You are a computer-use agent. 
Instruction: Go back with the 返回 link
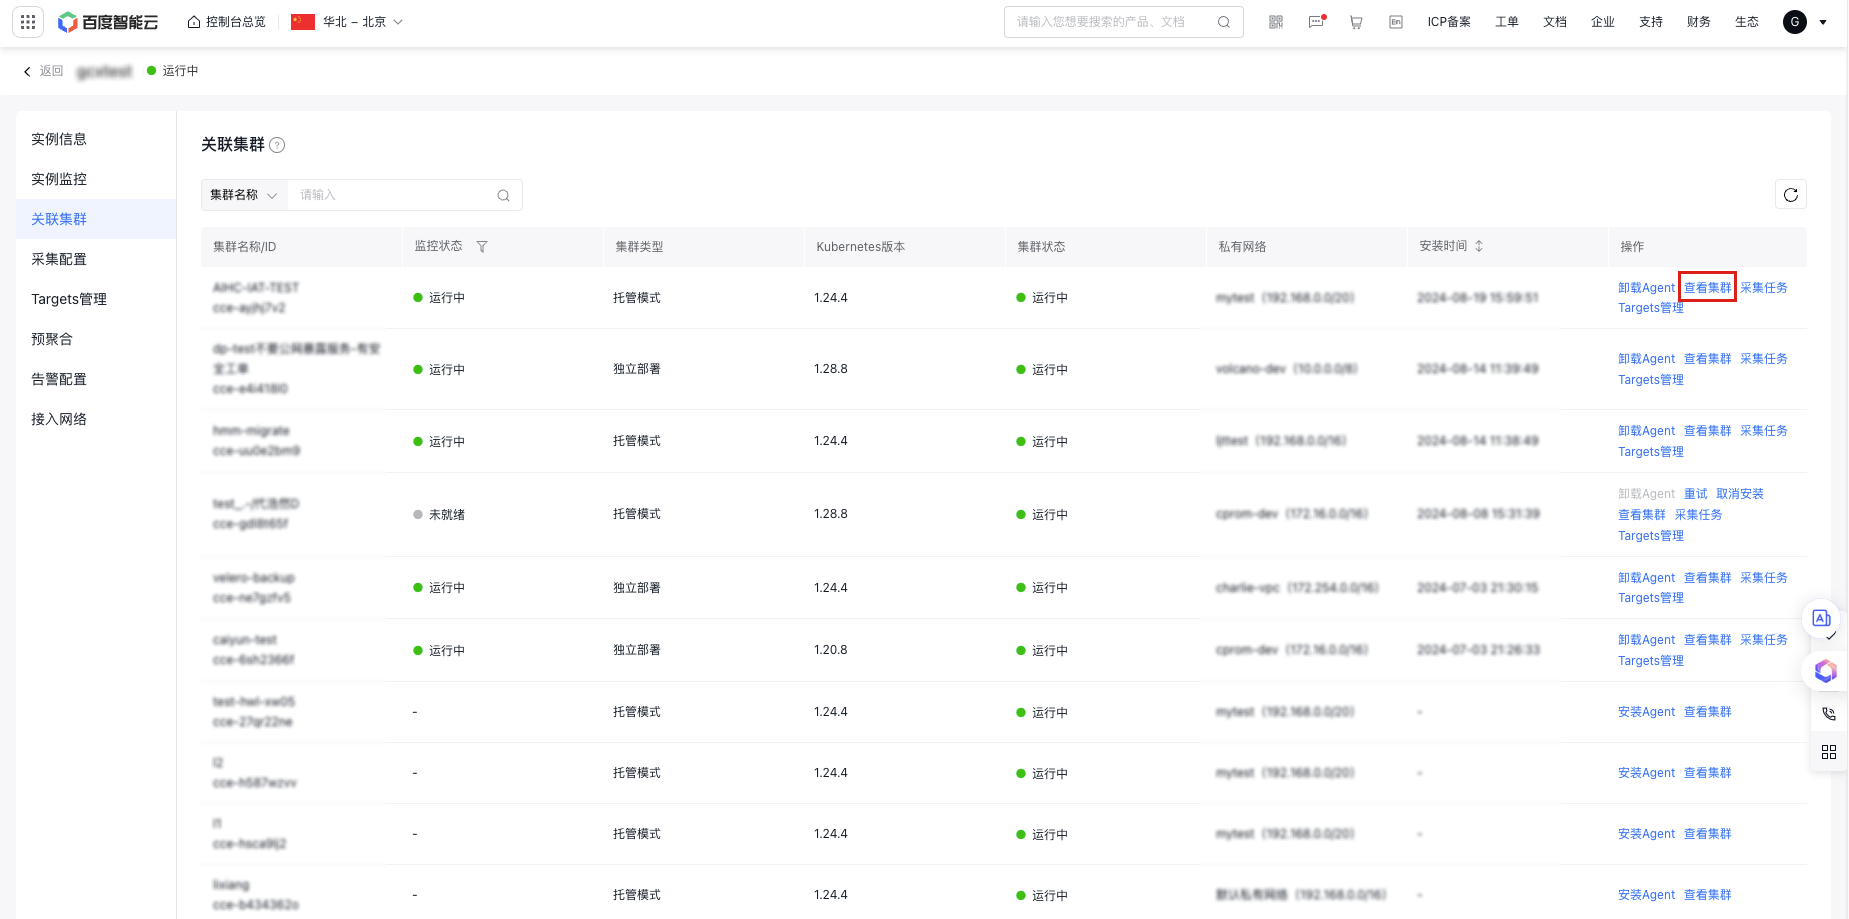43,71
